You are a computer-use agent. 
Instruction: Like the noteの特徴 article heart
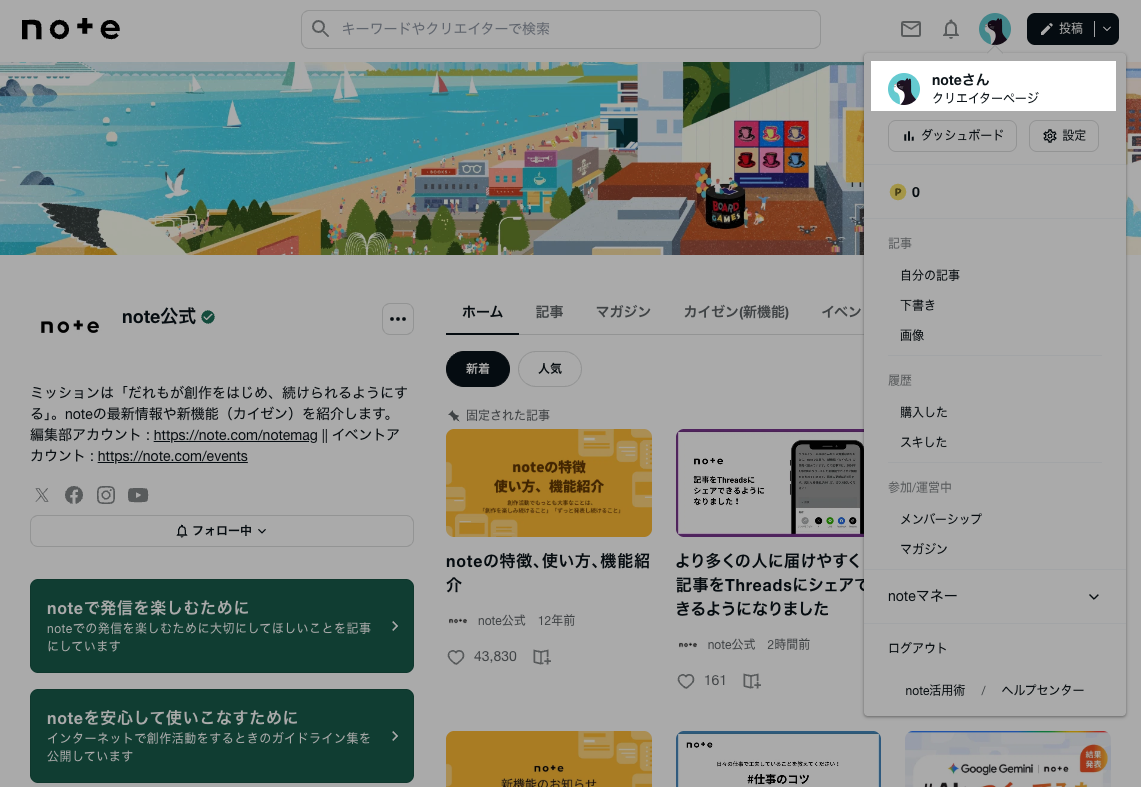tap(456, 657)
